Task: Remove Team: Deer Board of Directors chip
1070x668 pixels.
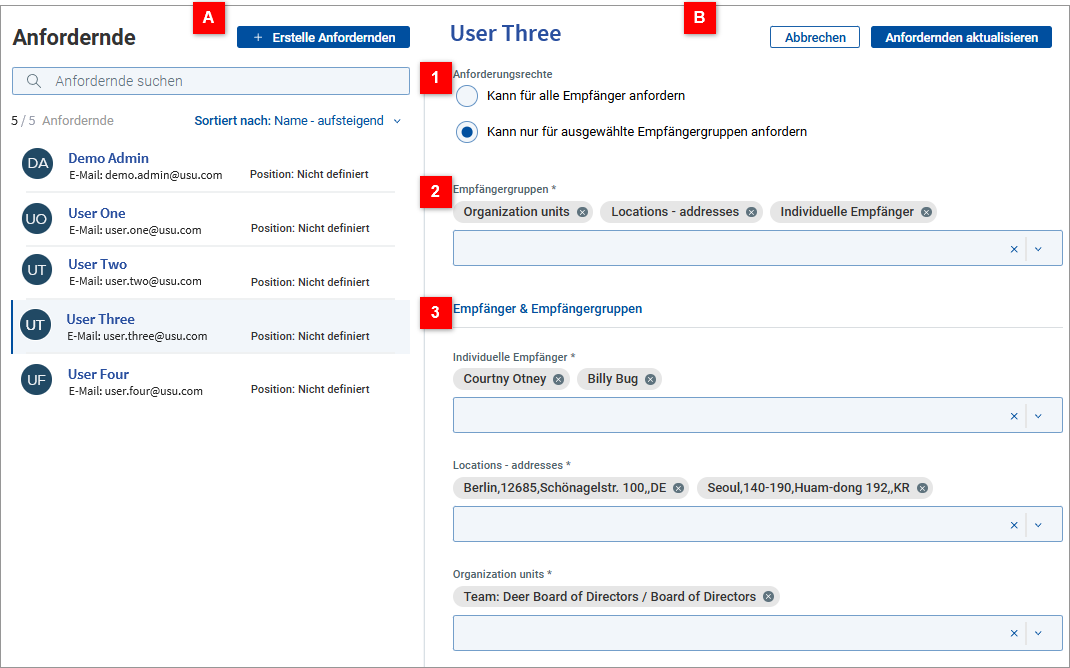Action: pos(768,596)
